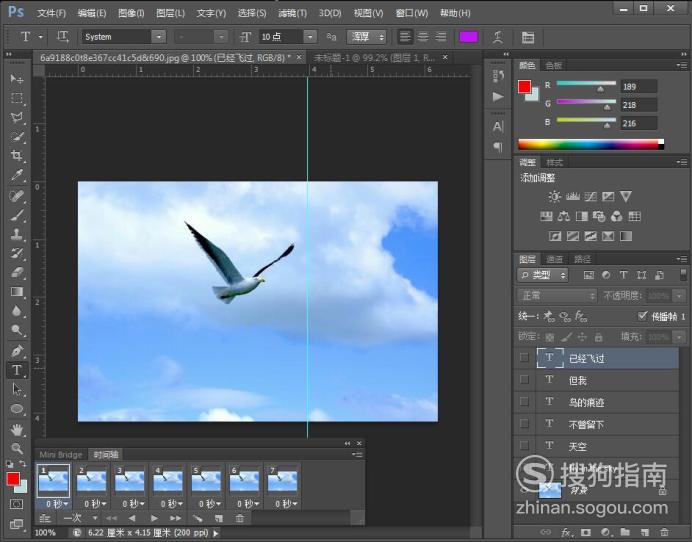The width and height of the screenshot is (692, 542).
Task: Add a Levels adjustment
Action: click(x=572, y=196)
